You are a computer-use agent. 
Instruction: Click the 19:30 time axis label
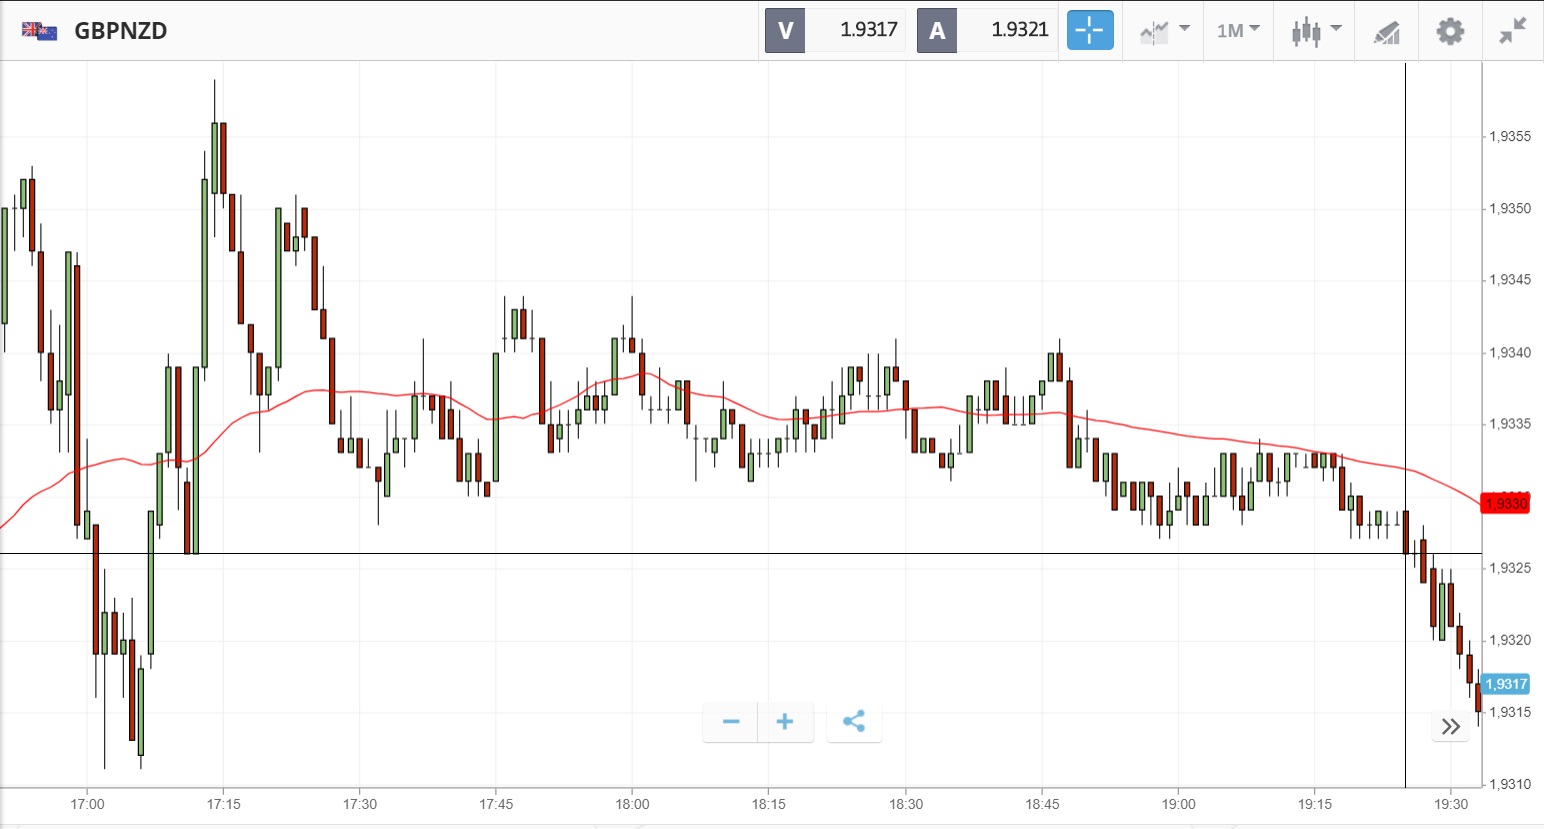[x=1451, y=804]
